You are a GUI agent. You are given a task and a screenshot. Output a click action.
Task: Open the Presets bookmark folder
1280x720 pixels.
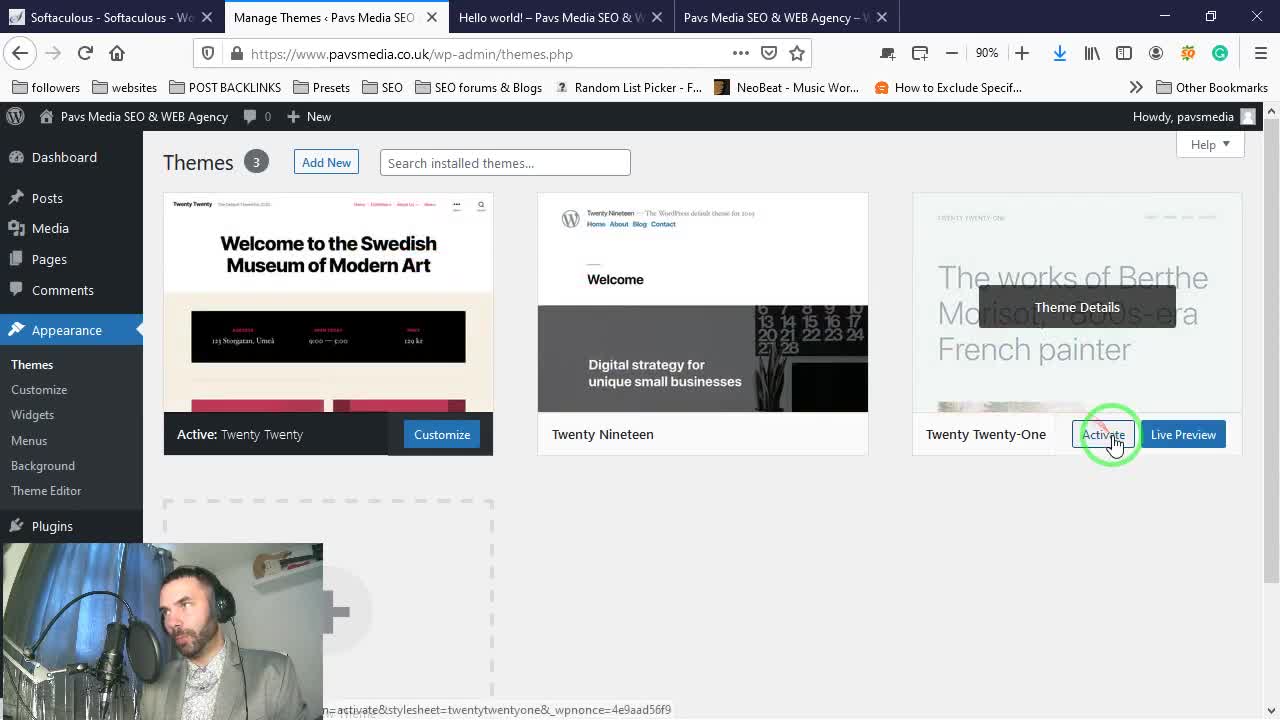(321, 87)
